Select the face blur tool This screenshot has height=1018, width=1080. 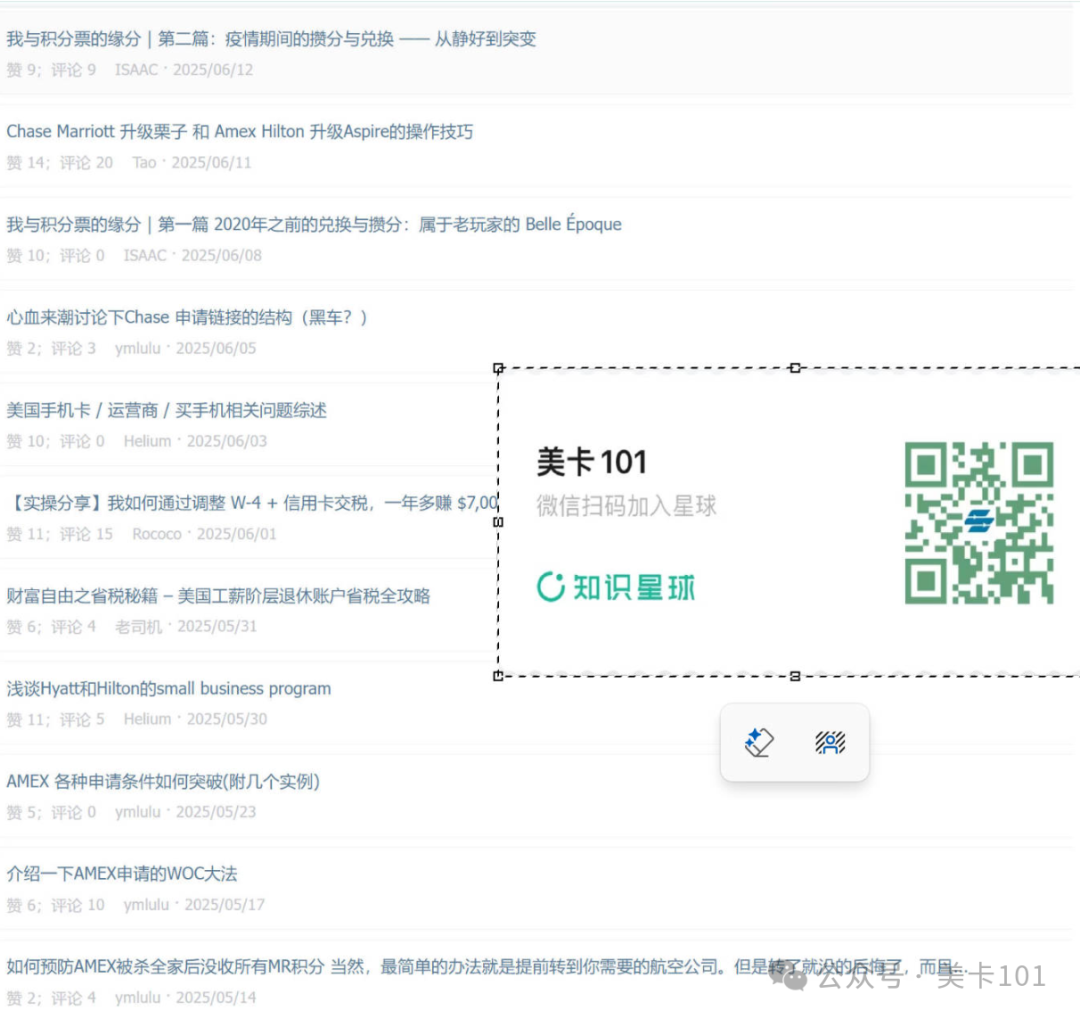(x=831, y=742)
